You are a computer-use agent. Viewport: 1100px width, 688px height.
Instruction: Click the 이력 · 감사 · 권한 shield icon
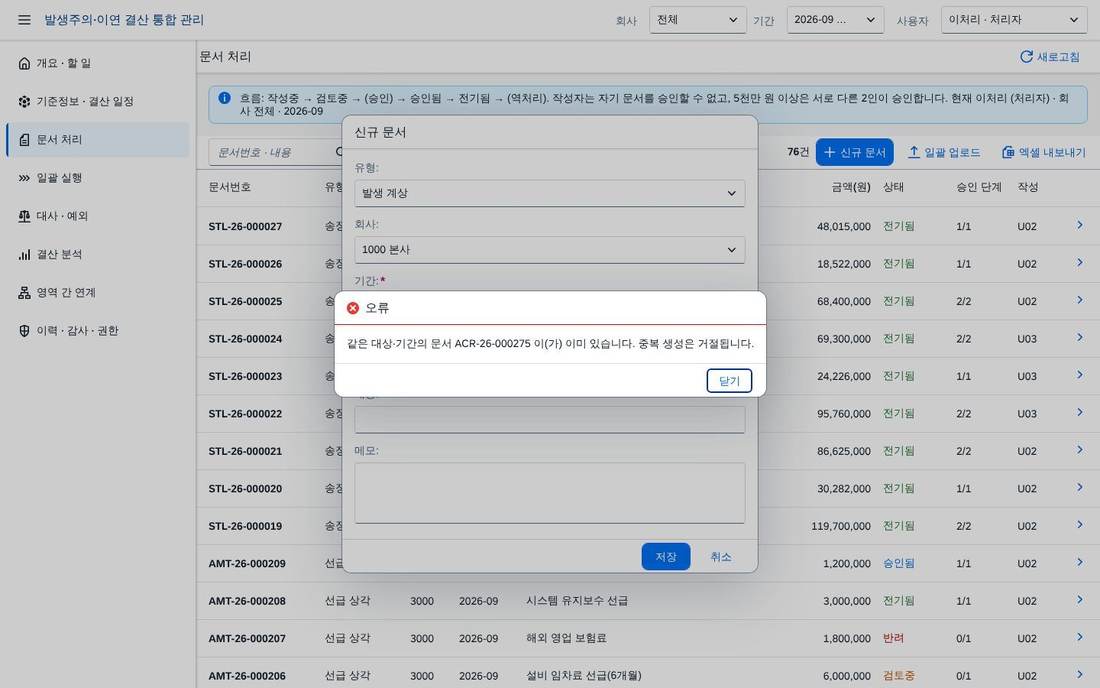tap(25, 331)
